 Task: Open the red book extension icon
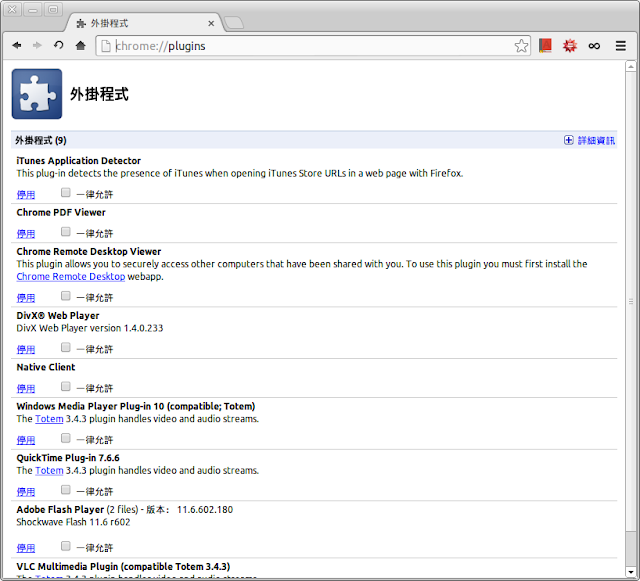coord(545,46)
